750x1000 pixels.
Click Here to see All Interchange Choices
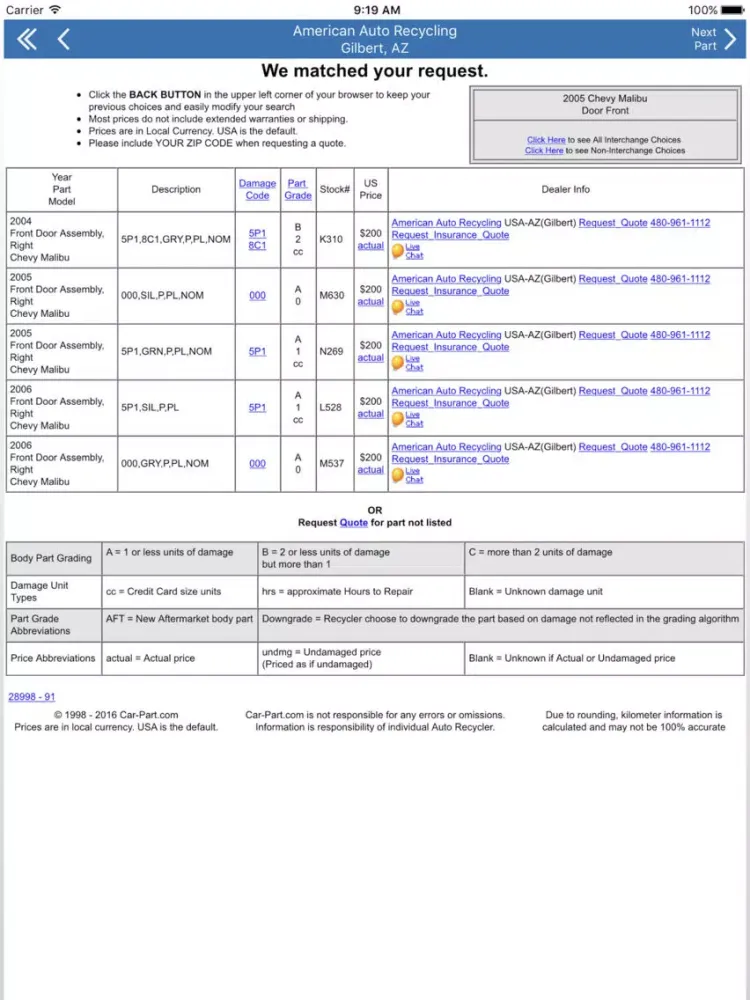(x=546, y=140)
